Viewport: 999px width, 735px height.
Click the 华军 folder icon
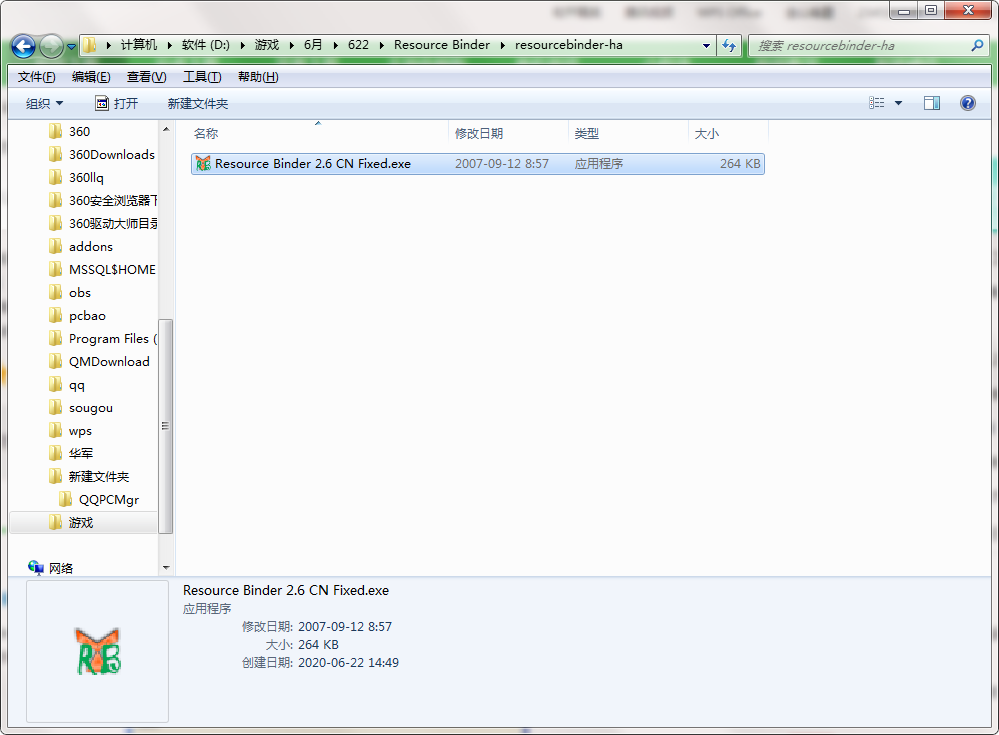[x=55, y=453]
